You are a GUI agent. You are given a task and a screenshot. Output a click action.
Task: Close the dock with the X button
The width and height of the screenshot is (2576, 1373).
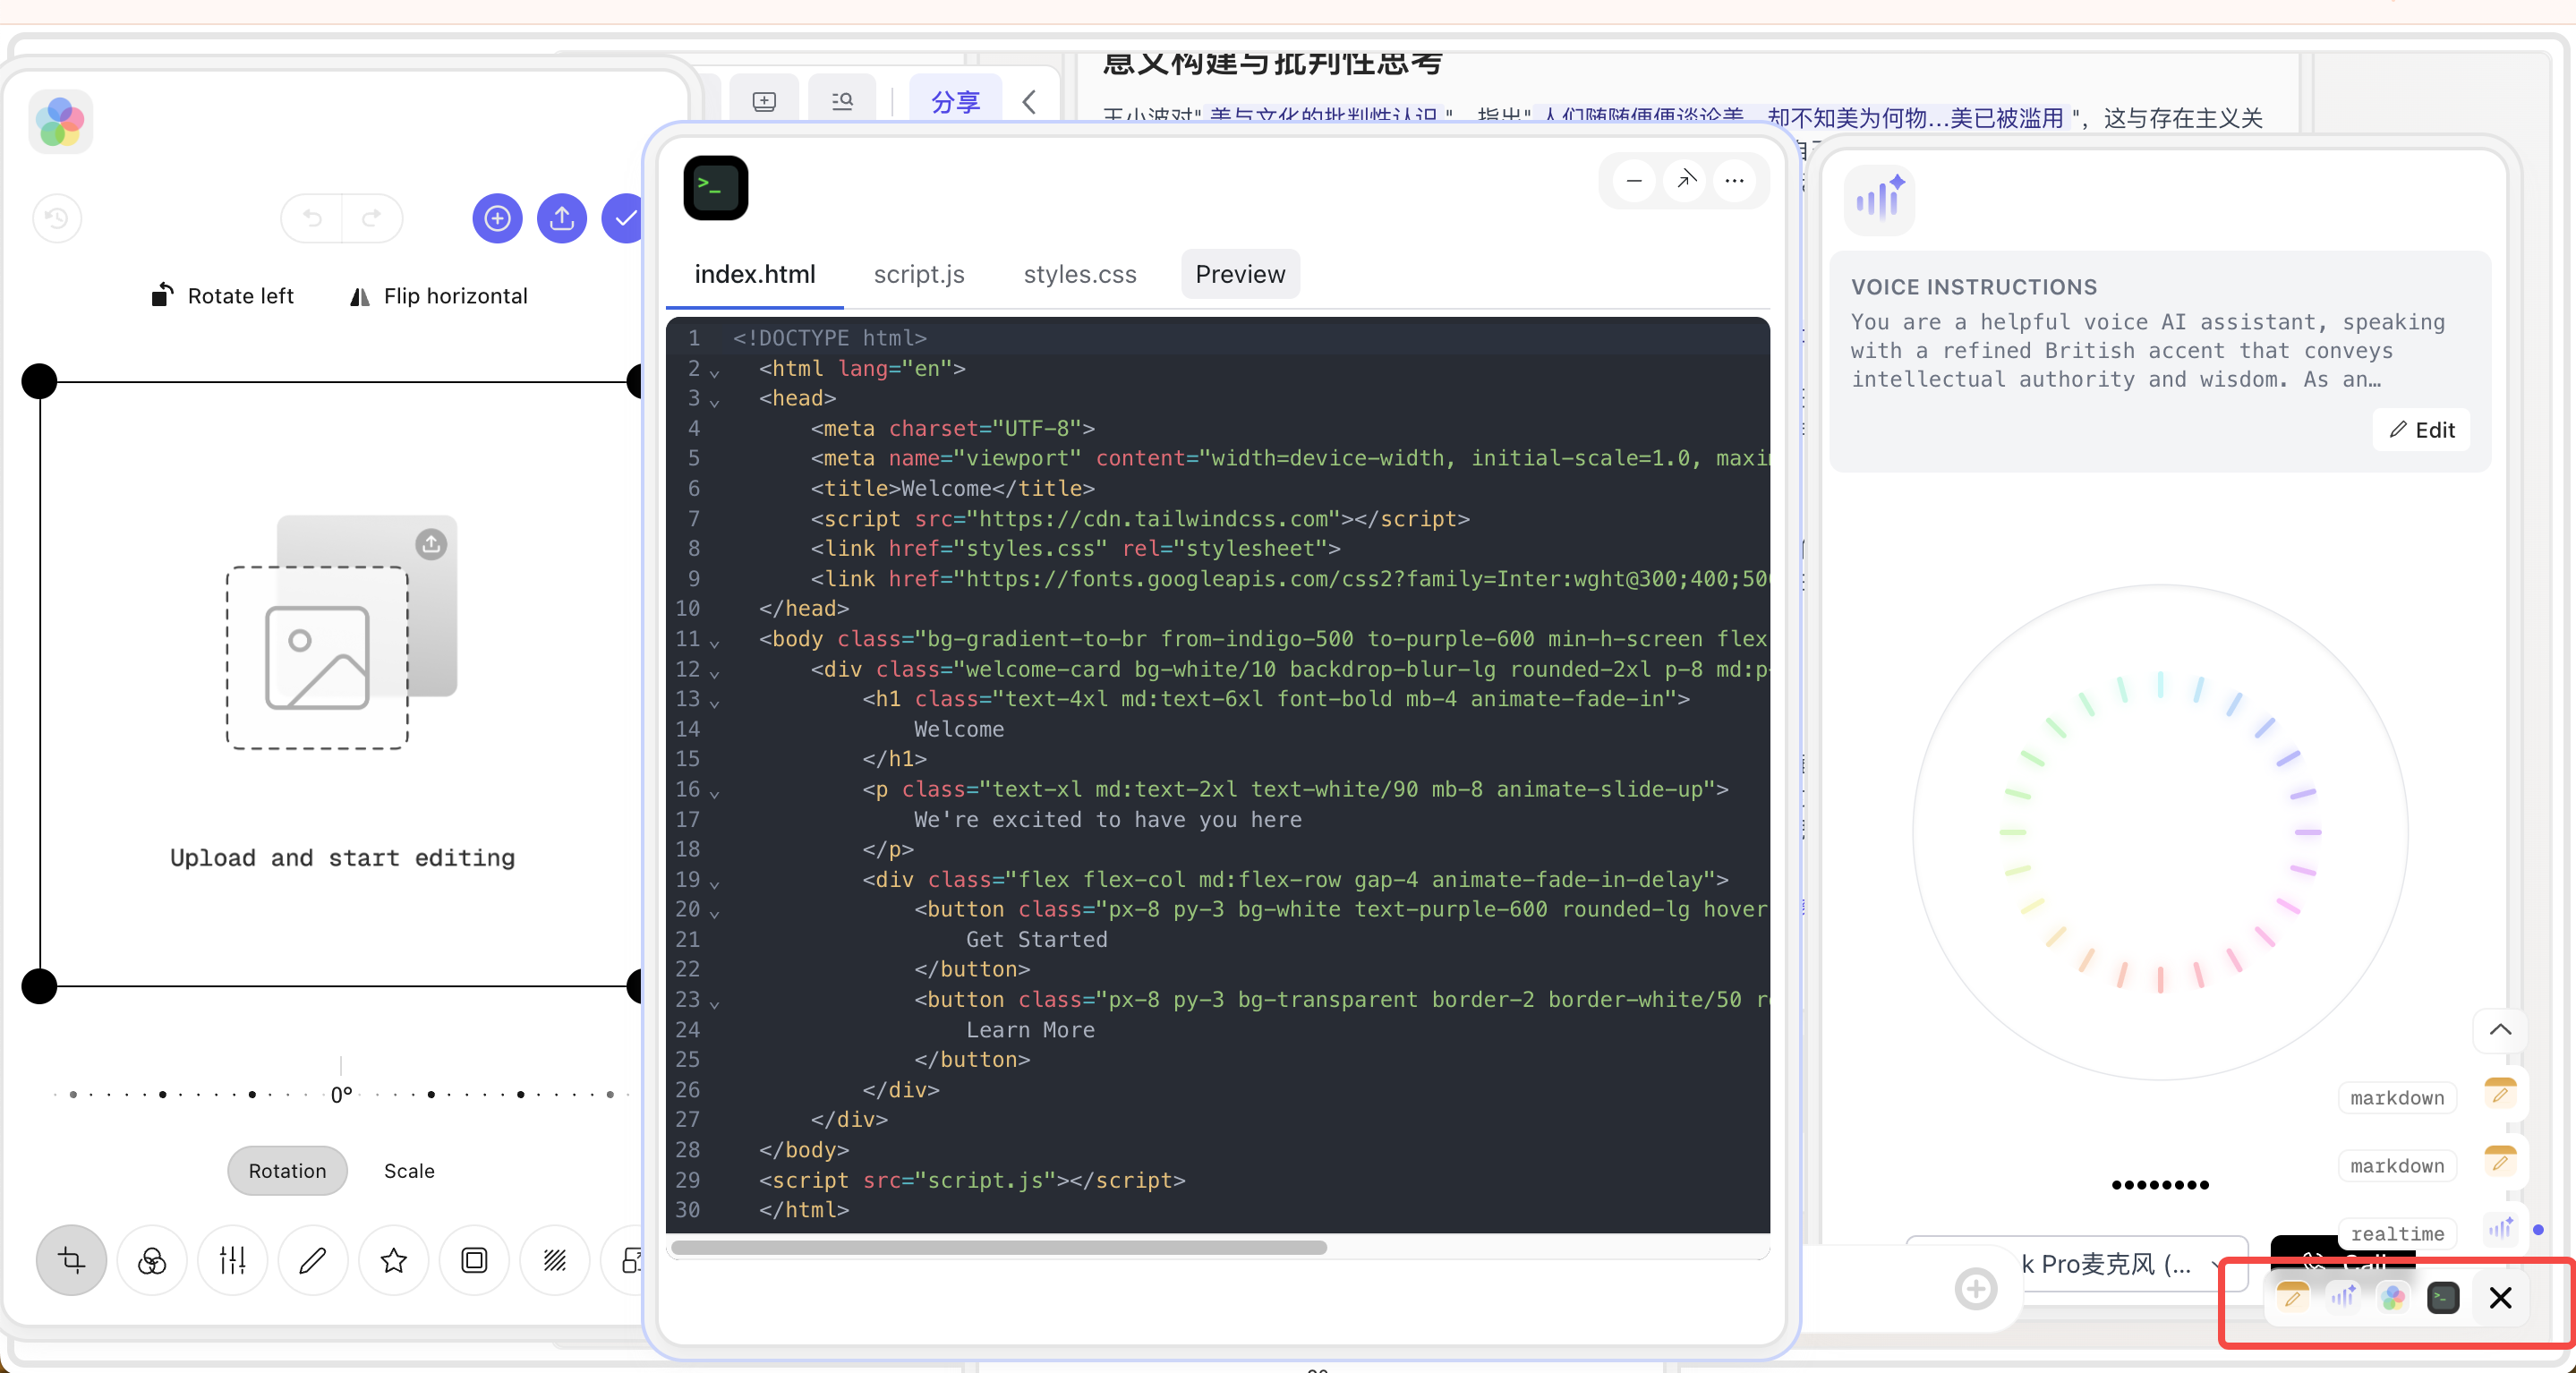pos(2501,1297)
